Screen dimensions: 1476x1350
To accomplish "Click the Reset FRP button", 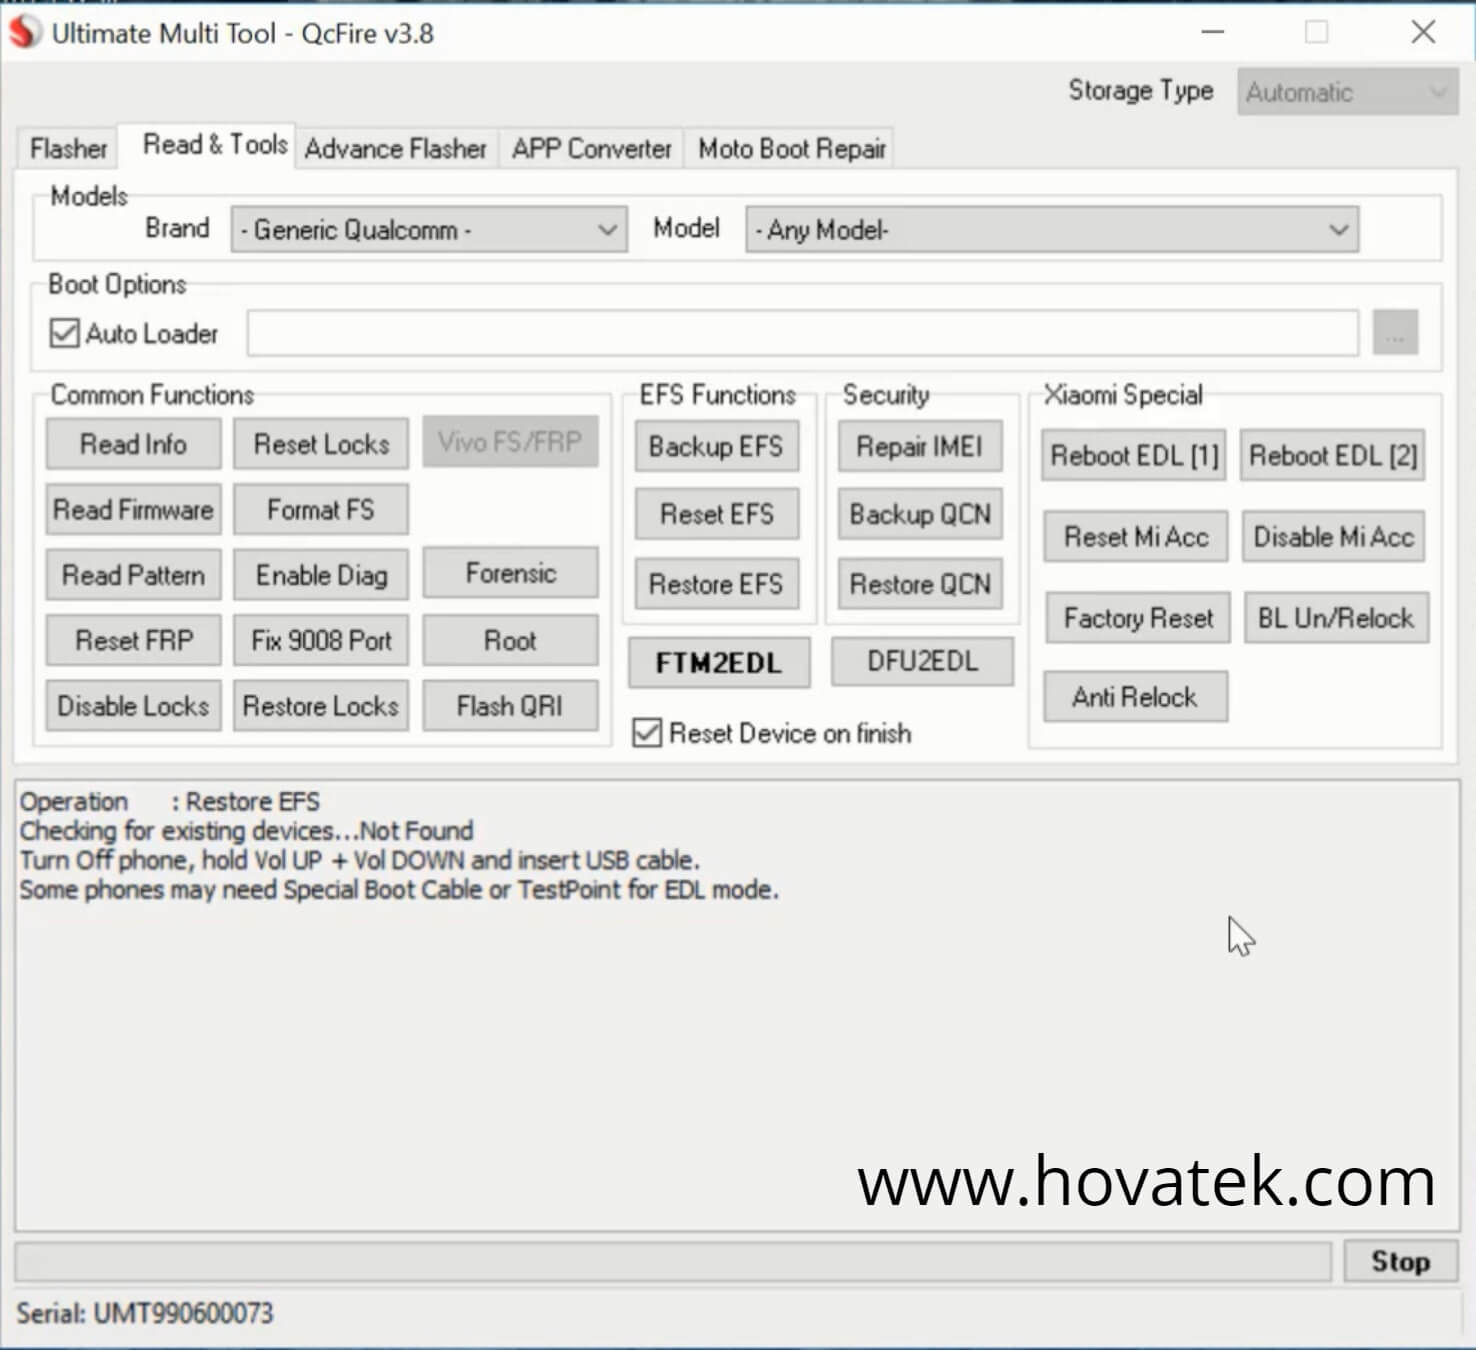I will pos(133,640).
